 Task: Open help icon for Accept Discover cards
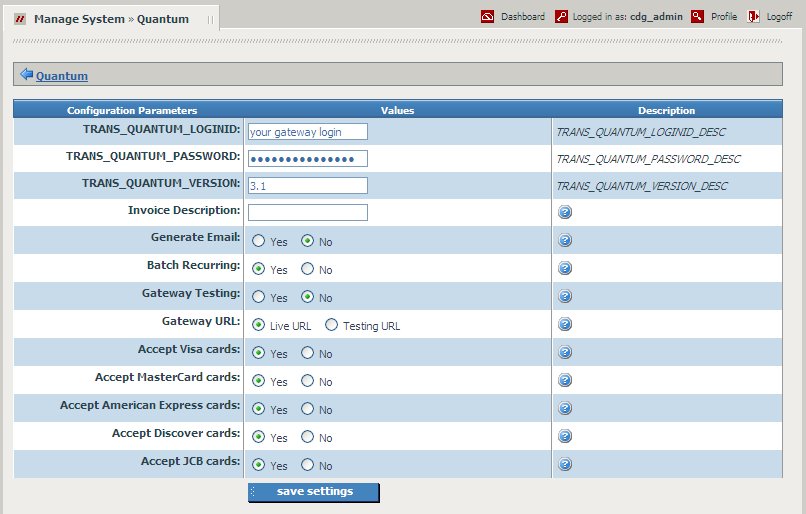point(565,436)
